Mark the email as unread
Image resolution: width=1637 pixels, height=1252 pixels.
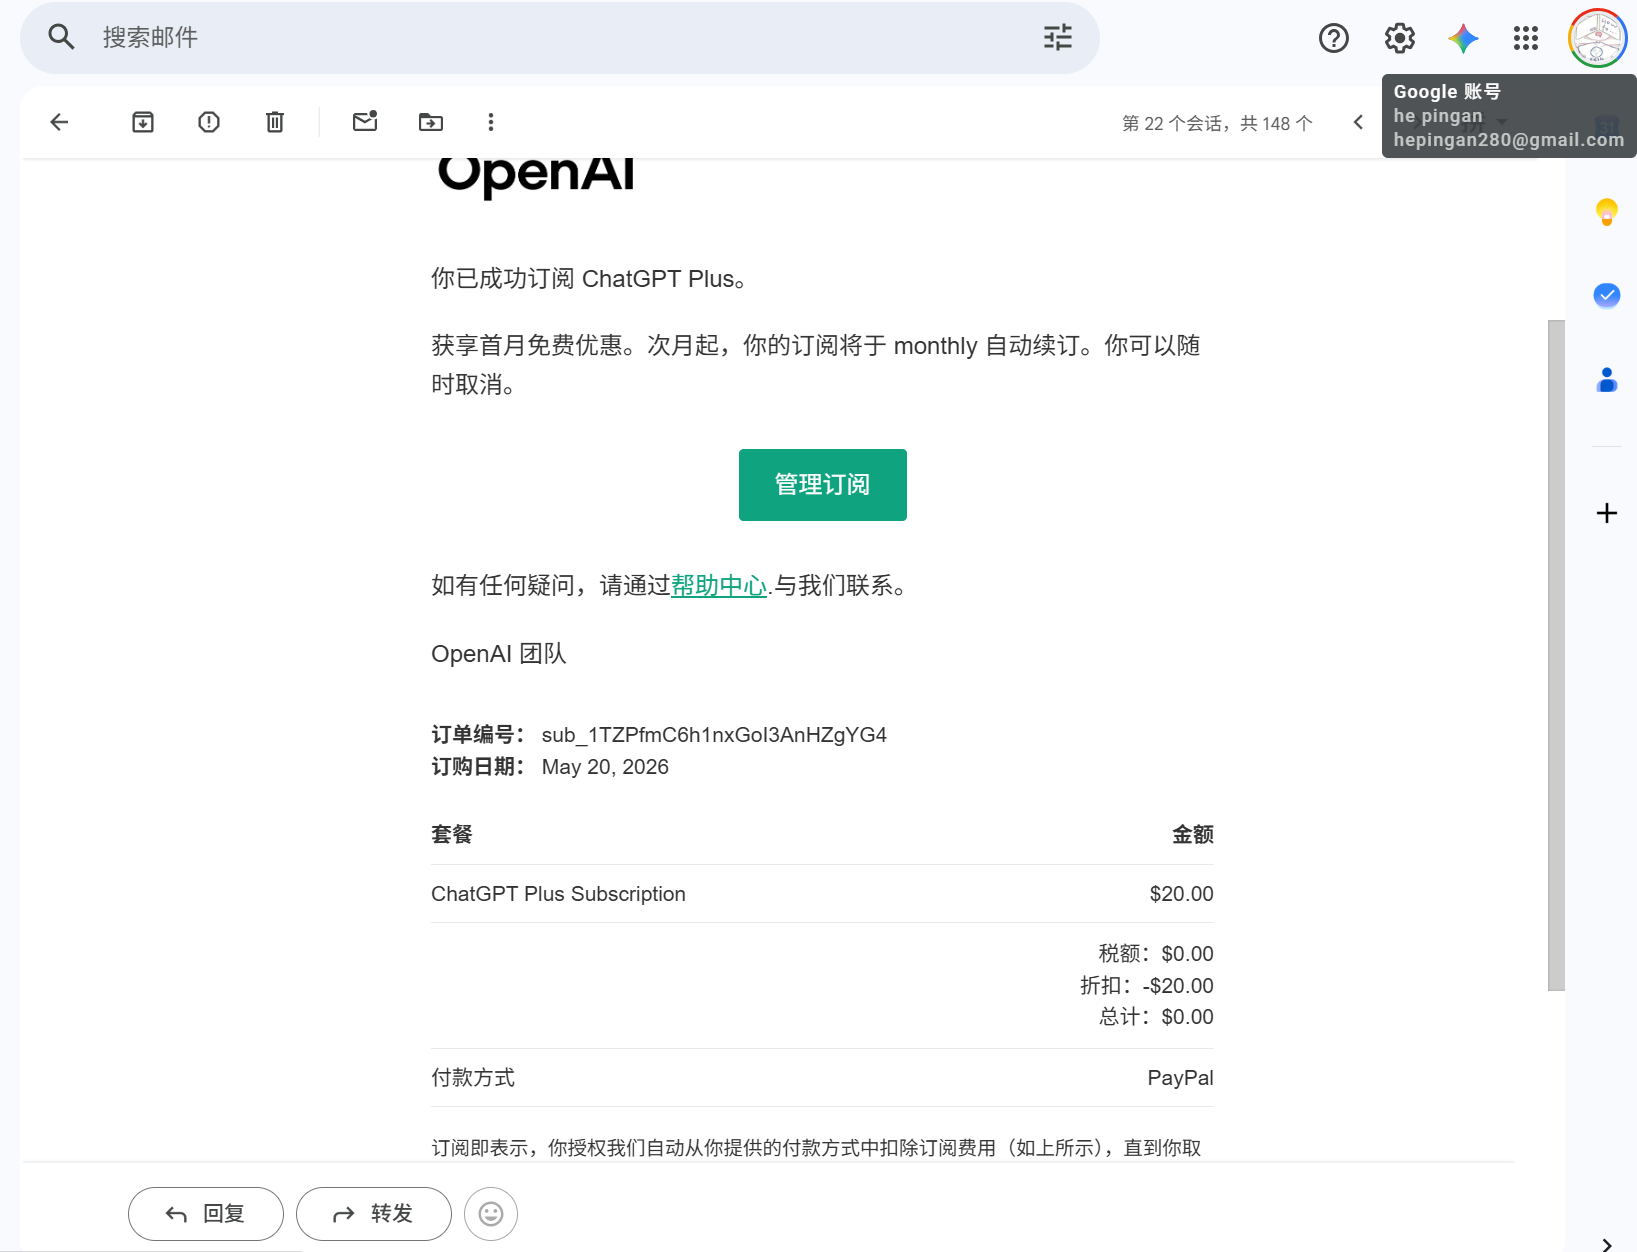pos(365,121)
